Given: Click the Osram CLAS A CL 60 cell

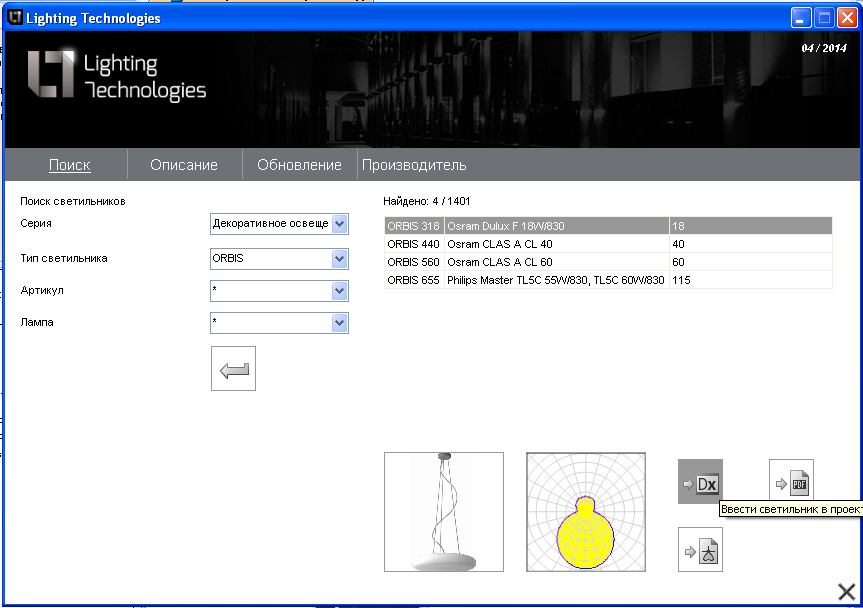Looking at the screenshot, I should [556, 262].
